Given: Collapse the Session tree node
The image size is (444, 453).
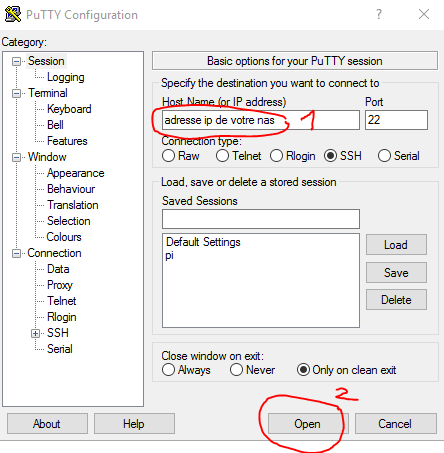Looking at the screenshot, I should pyautogui.click(x=16, y=61).
